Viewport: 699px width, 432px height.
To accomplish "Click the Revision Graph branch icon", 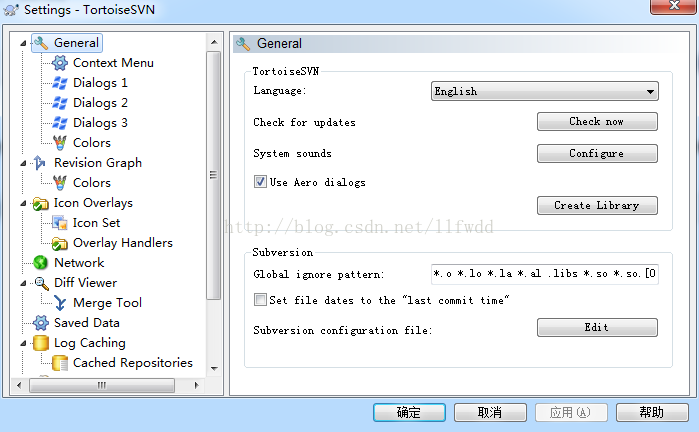I will click(x=40, y=163).
